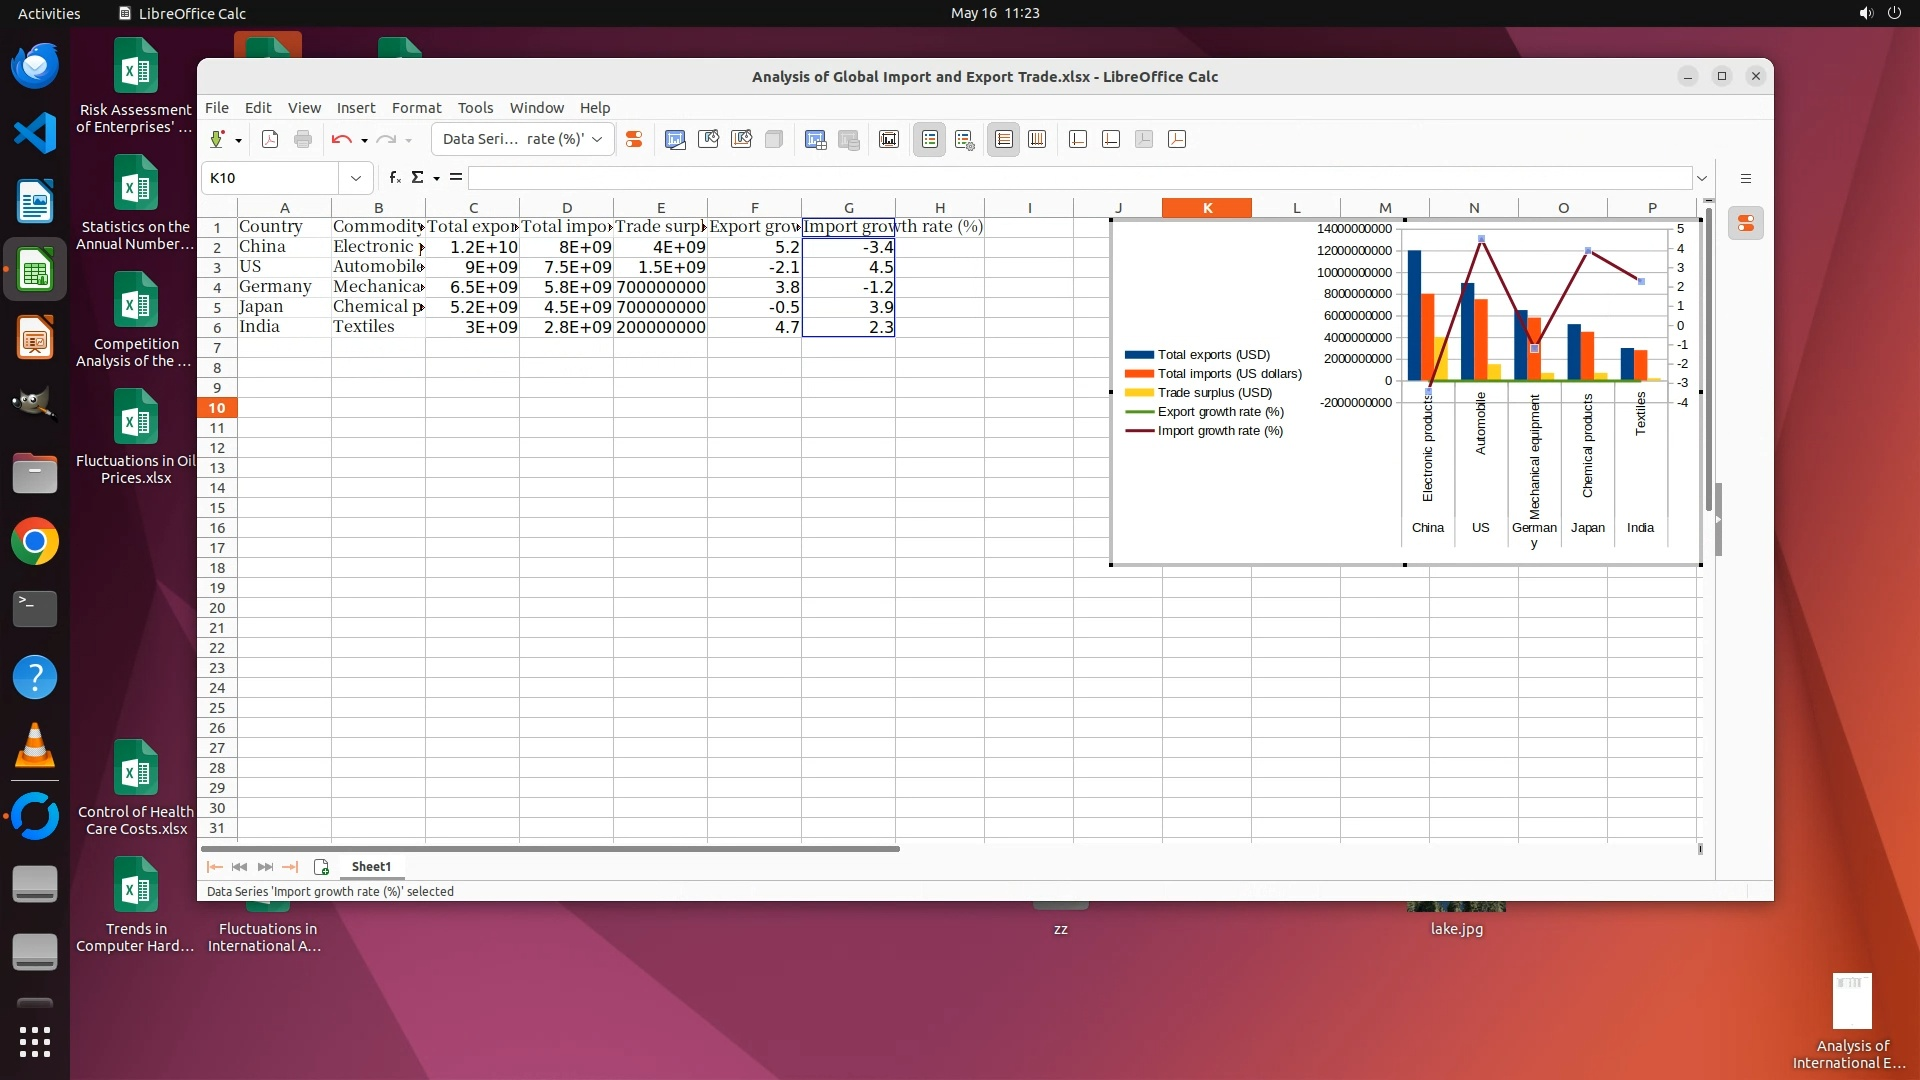Toggle Vertical Grids in chart

pos(1037,140)
